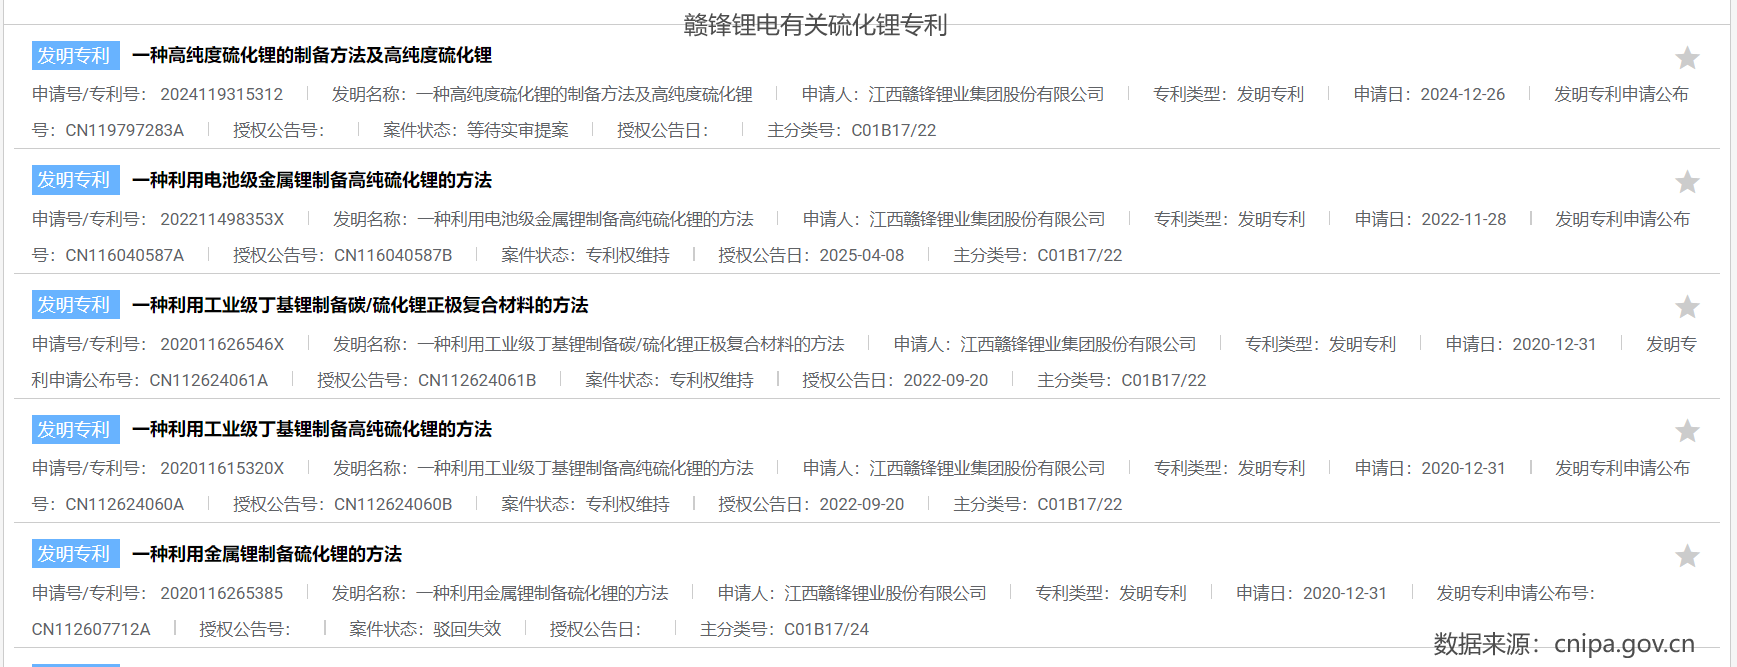This screenshot has height=667, width=1737.
Task: Click grant date 2025-04-08
Action: [x=862, y=255]
